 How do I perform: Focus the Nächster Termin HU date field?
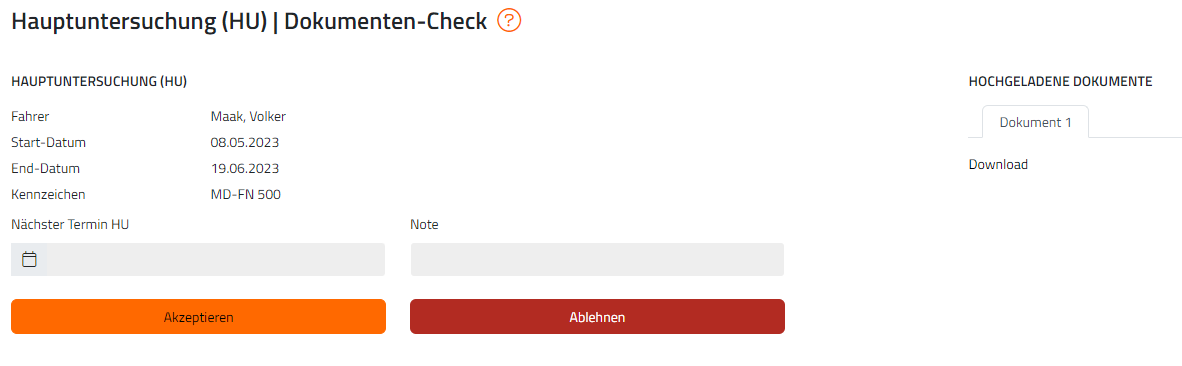click(198, 259)
